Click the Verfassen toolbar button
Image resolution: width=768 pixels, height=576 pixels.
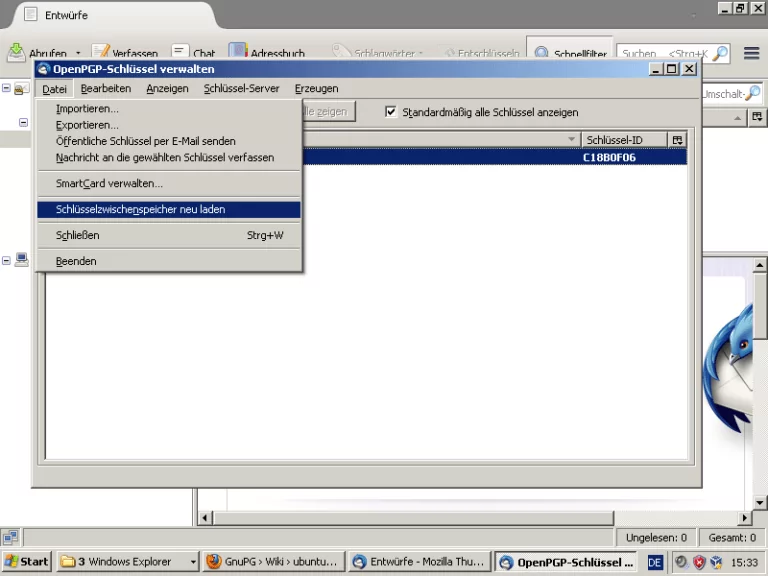tap(125, 52)
